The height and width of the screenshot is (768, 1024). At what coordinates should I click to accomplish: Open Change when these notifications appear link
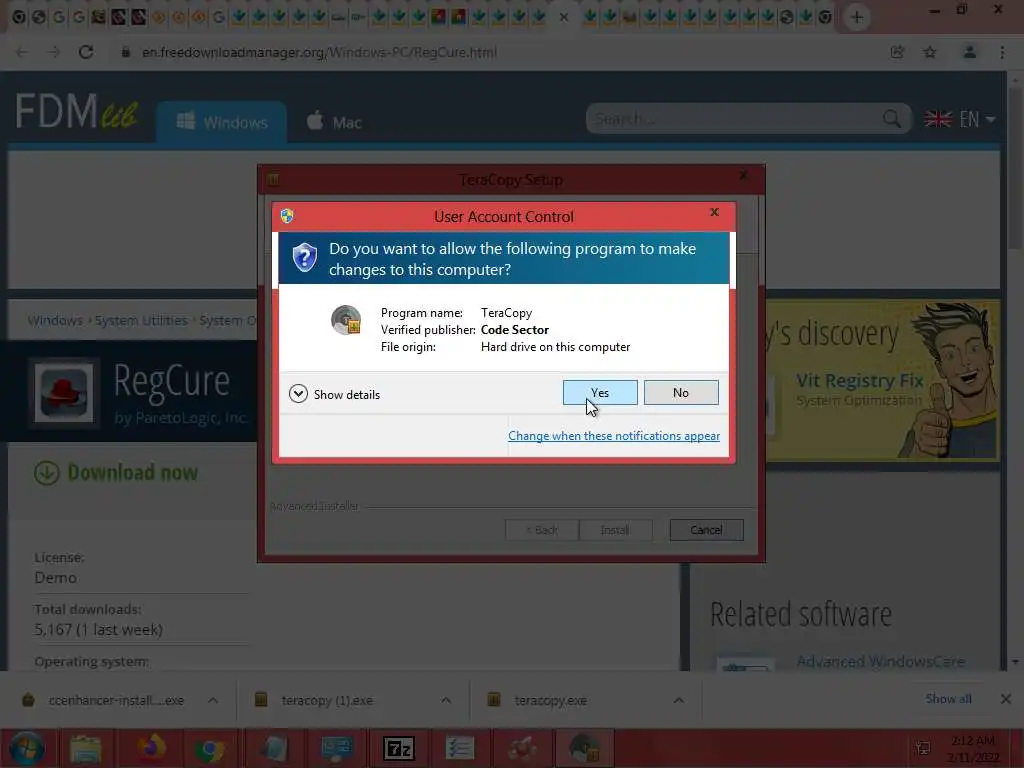coord(614,436)
